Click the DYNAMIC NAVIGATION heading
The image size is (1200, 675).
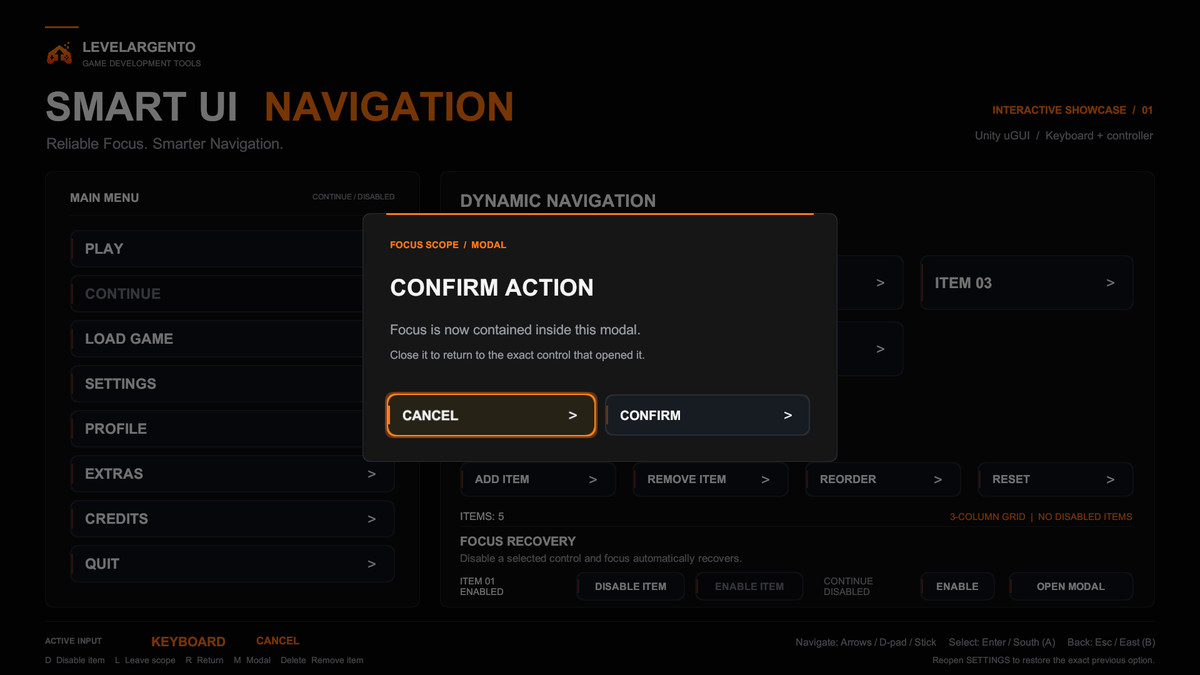pyautogui.click(x=558, y=201)
